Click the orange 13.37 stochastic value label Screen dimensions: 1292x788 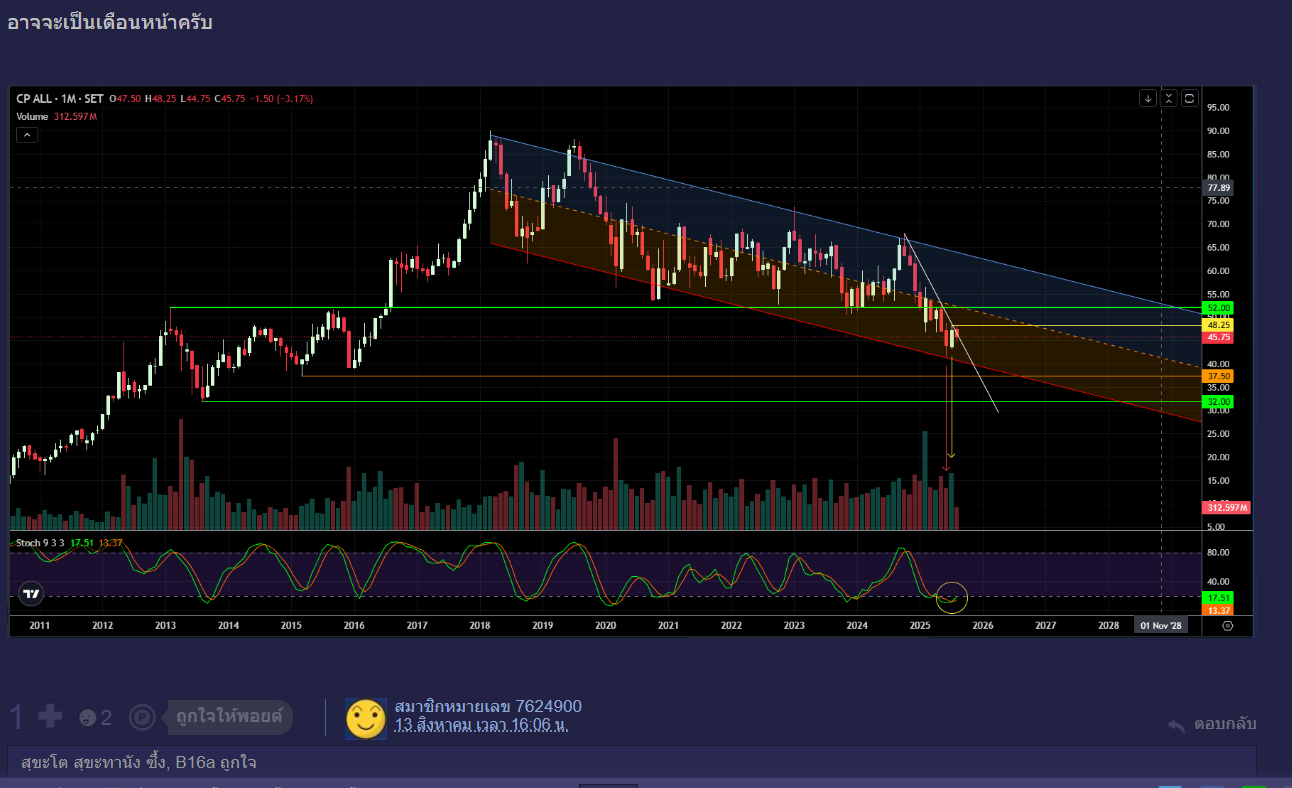click(x=1219, y=610)
